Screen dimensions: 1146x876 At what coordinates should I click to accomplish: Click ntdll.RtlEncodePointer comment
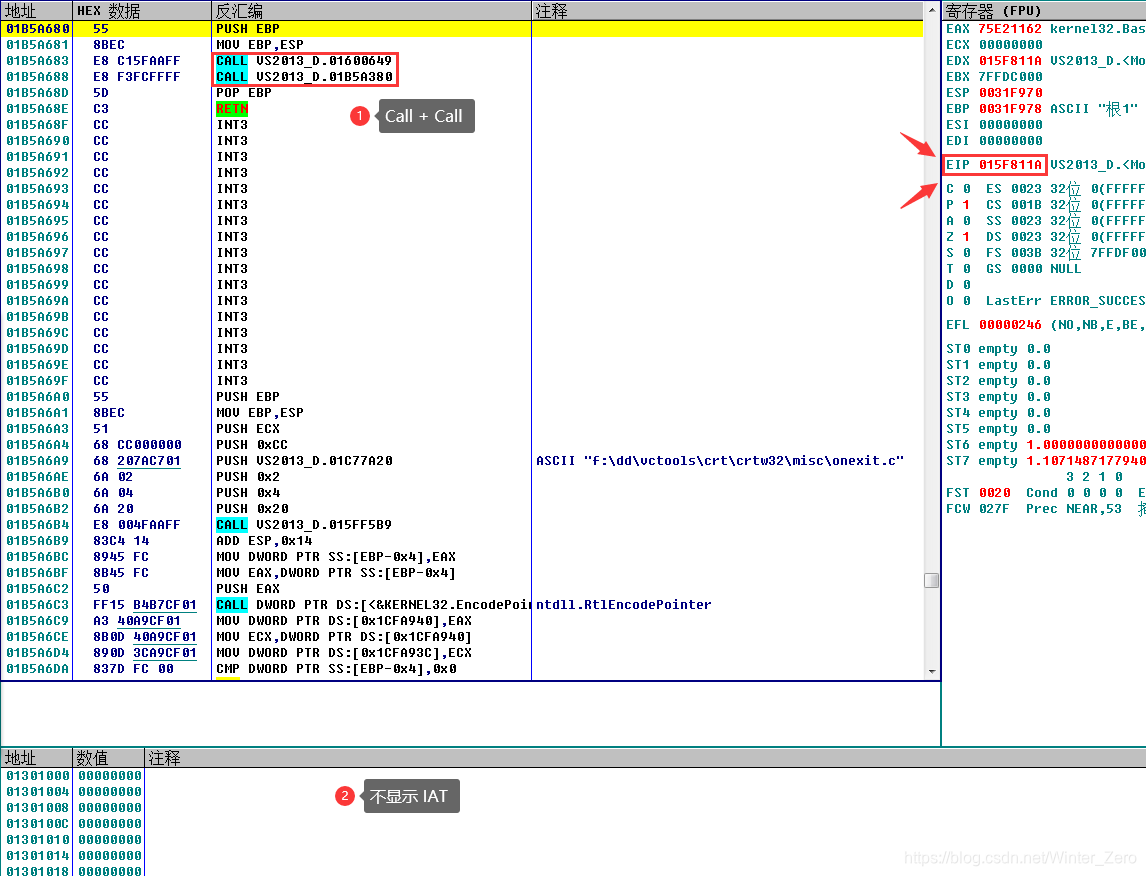pyautogui.click(x=623, y=605)
